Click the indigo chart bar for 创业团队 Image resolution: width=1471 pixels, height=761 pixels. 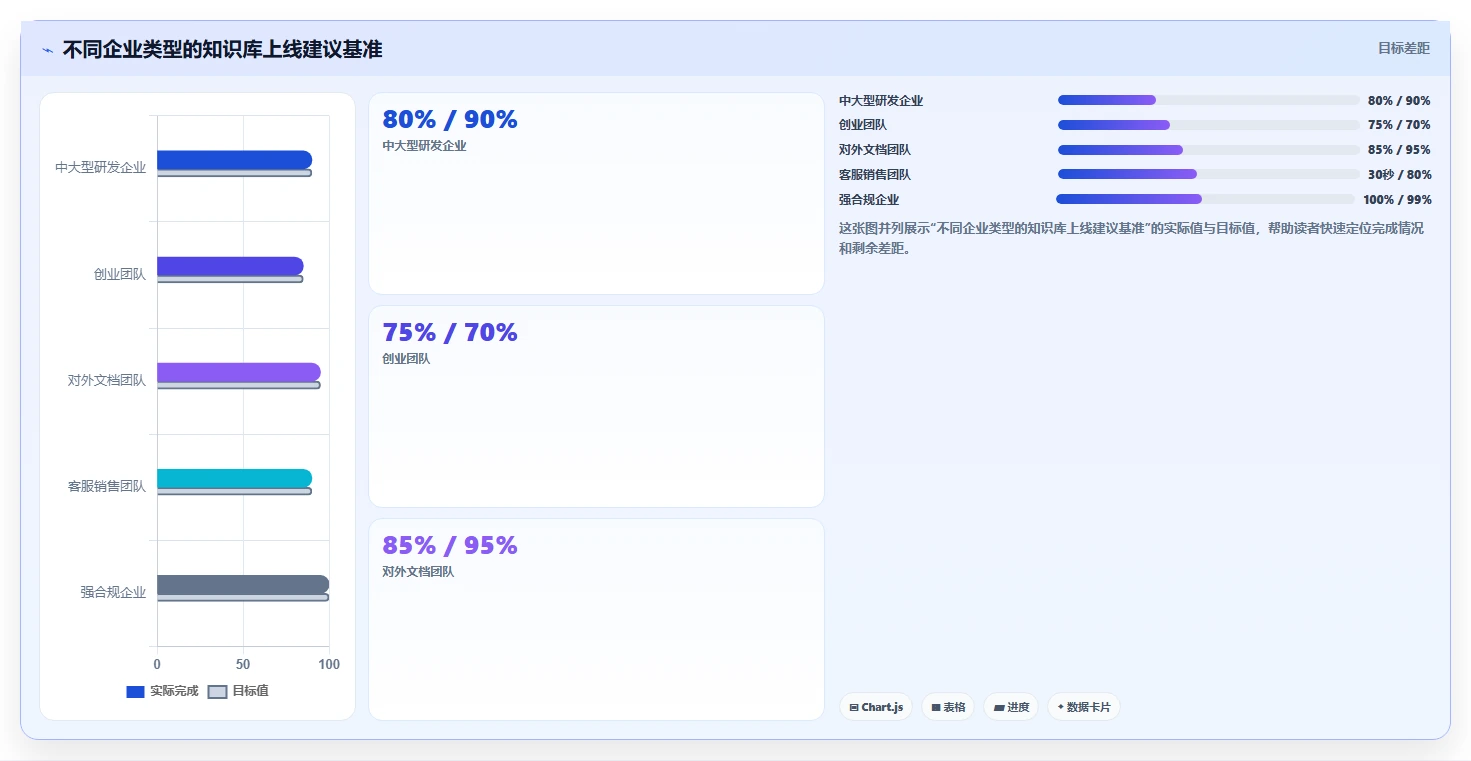(230, 266)
